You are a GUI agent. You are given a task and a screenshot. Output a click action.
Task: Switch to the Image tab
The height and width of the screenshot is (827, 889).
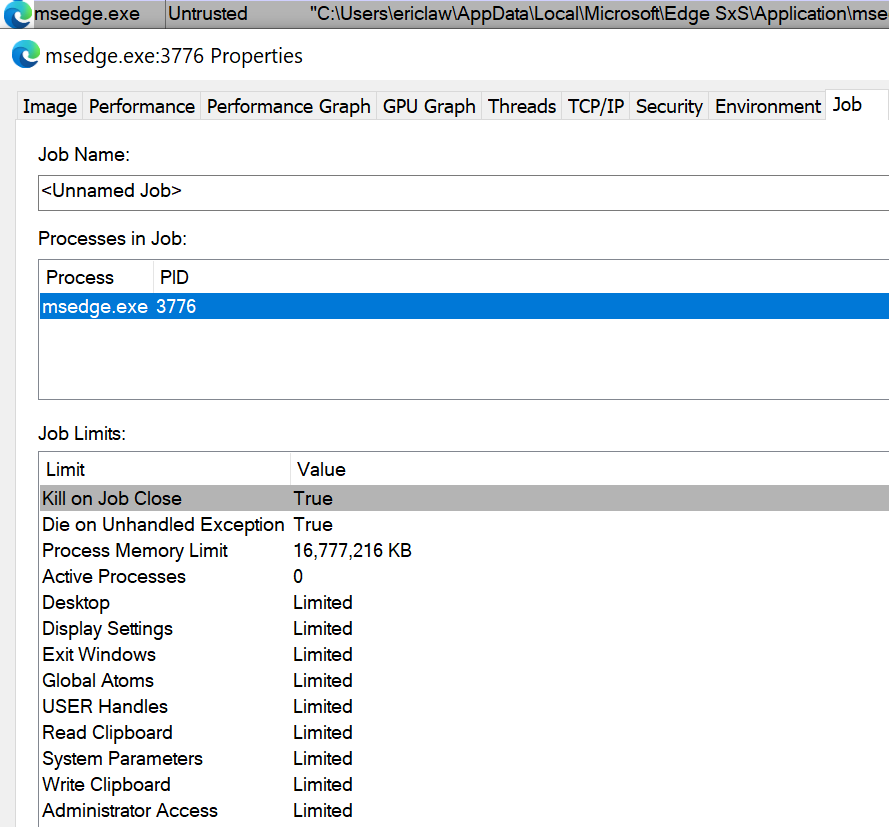tap(50, 107)
